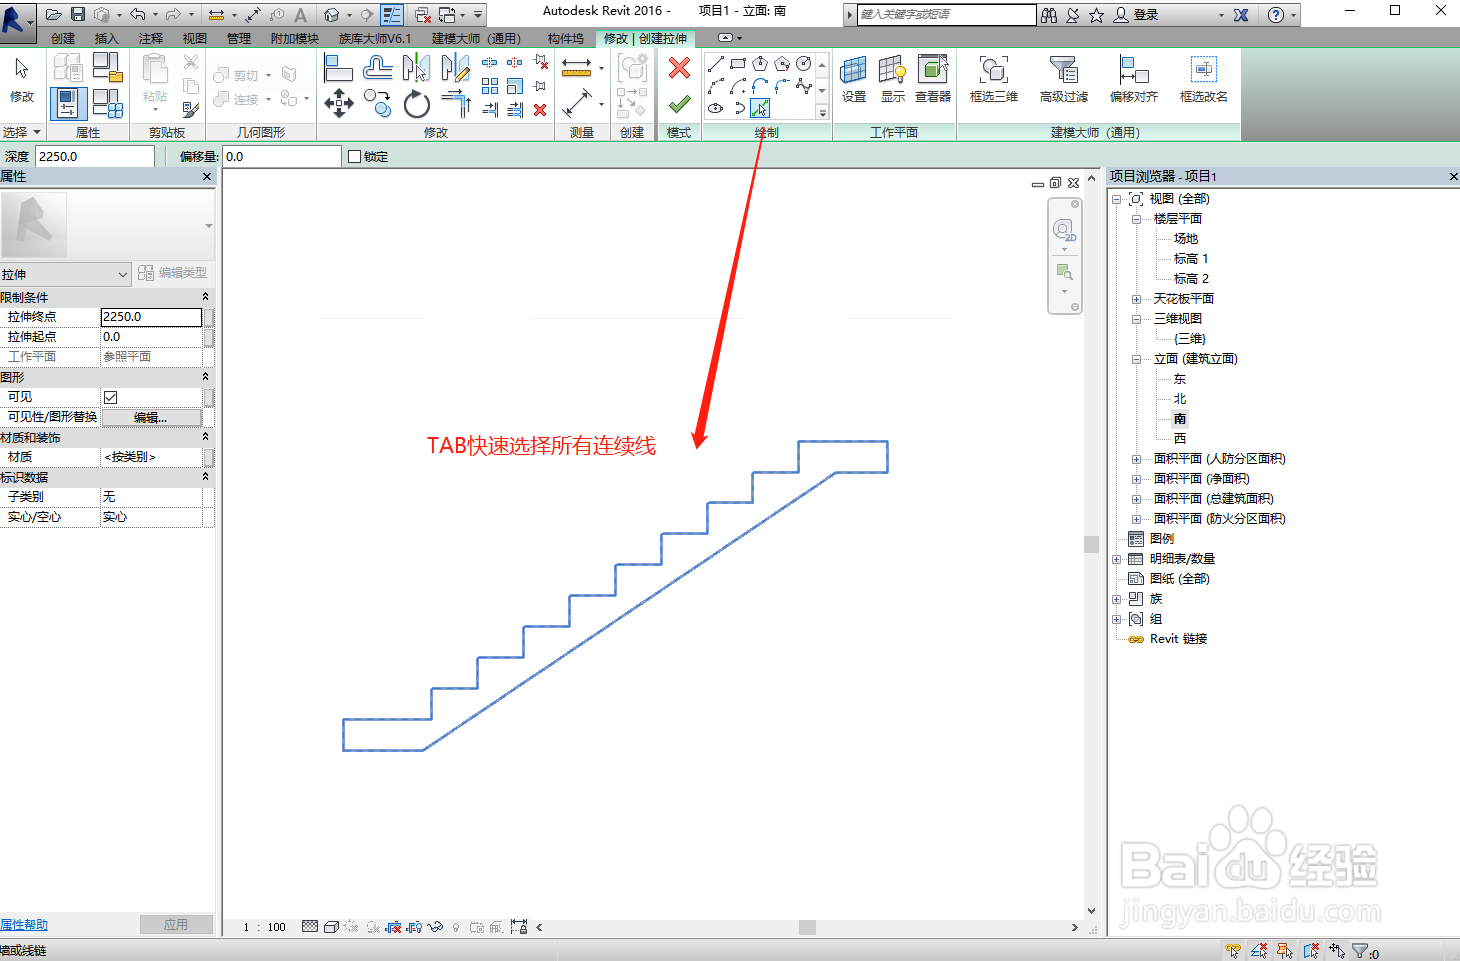Click the 框选三维 tool
Image resolution: width=1460 pixels, height=961 pixels.
[x=994, y=78]
